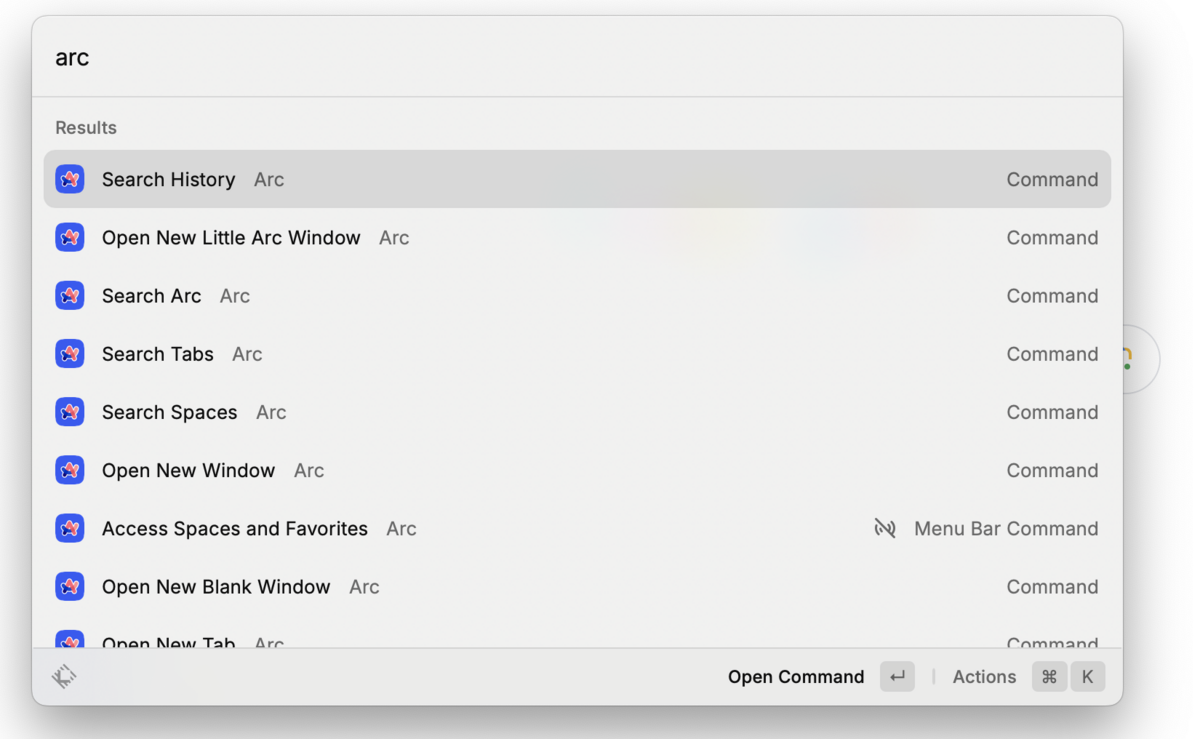Select the Search History command
This screenshot has height=739, width=1200.
[x=577, y=179]
